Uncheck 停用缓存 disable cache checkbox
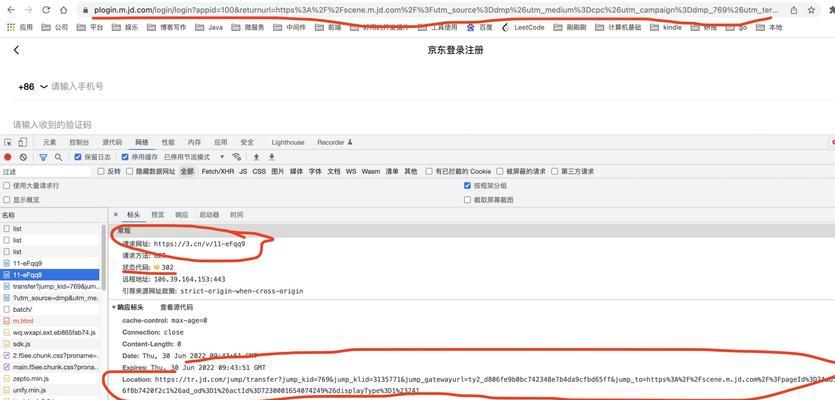Image resolution: width=835 pixels, height=400 pixels. tap(125, 157)
